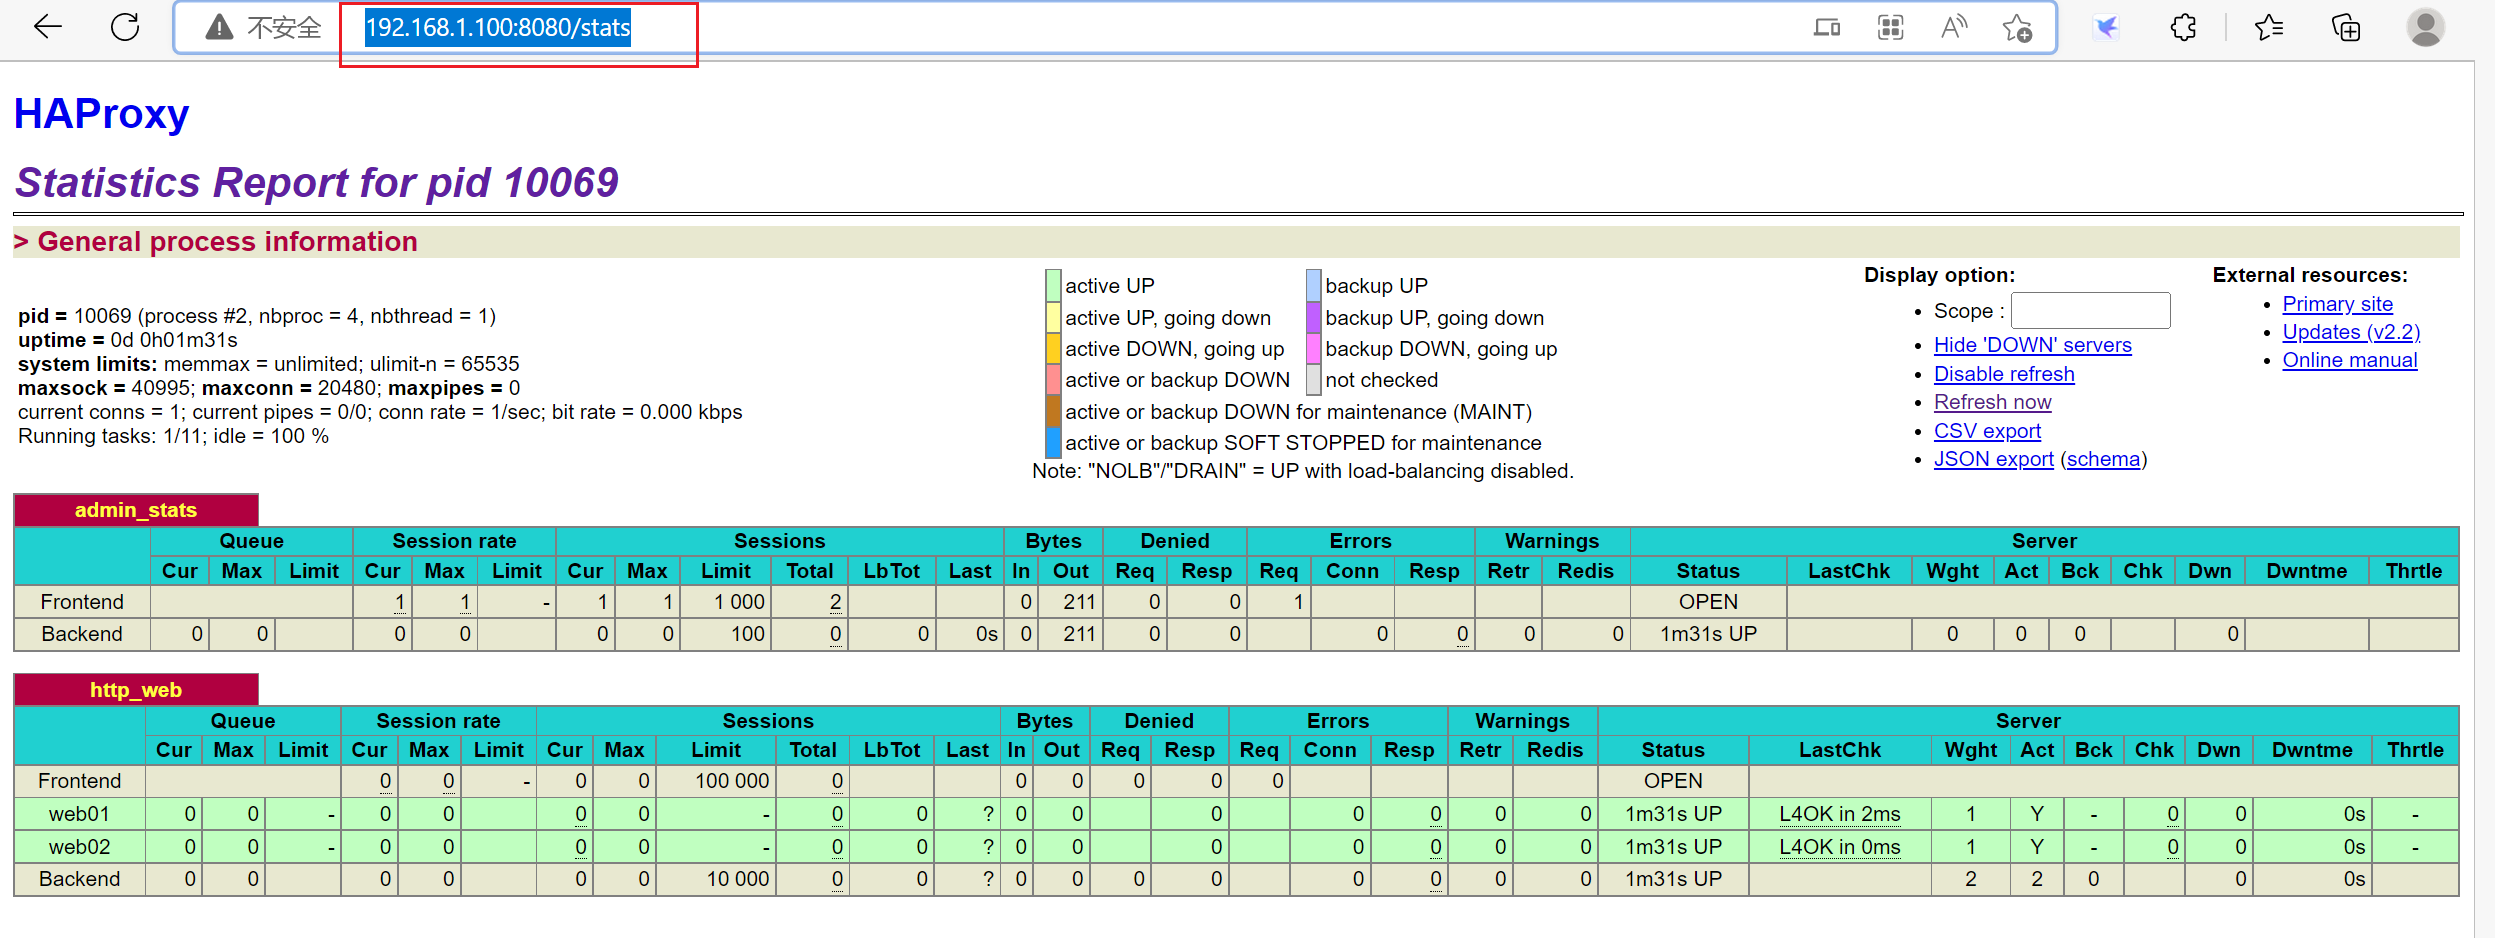Click the Disable refresh link
The width and height of the screenshot is (2495, 938).
tap(2004, 374)
